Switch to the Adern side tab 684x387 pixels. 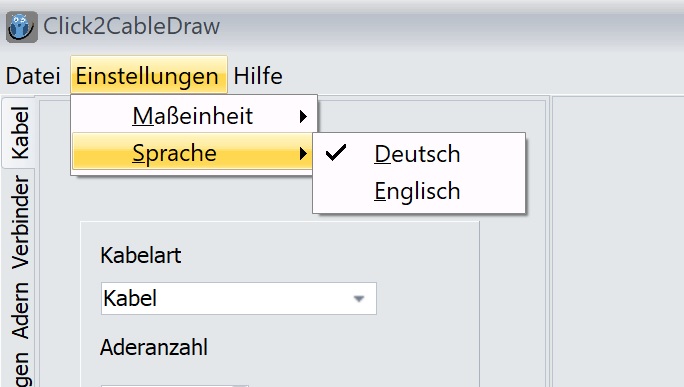(x=20, y=310)
